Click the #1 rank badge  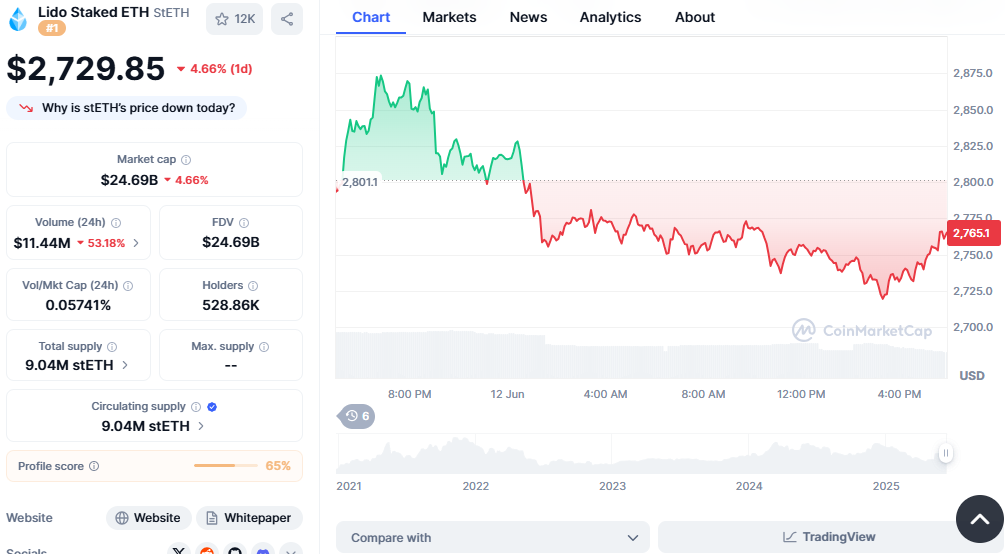[x=52, y=28]
